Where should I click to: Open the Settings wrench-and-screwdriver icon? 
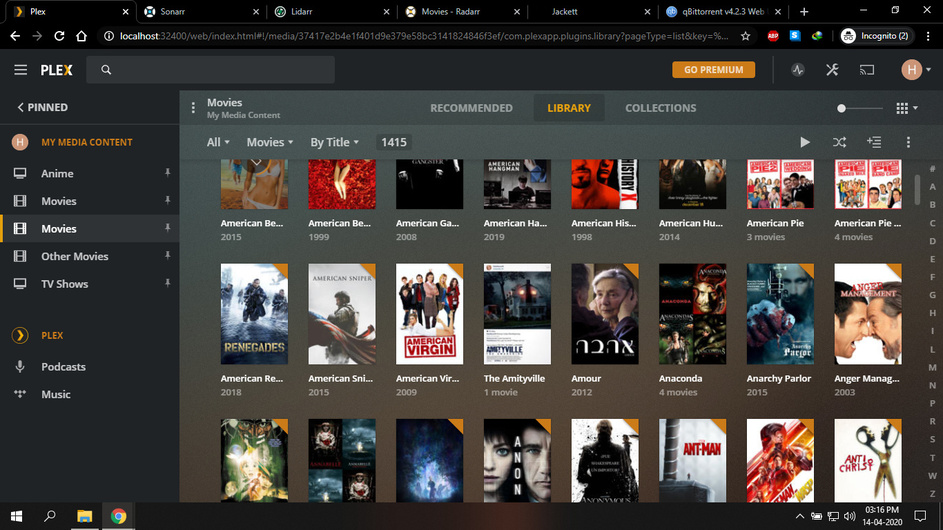pyautogui.click(x=832, y=70)
